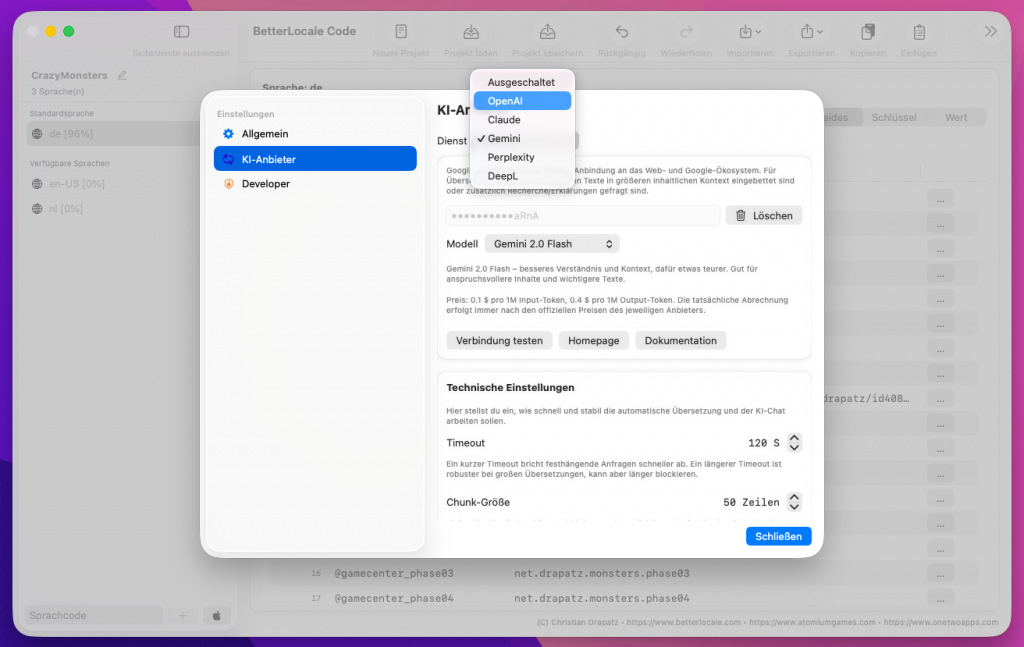The image size is (1024, 647).
Task: Adjust the Chunk-Größe stepper arrows
Action: 794,502
